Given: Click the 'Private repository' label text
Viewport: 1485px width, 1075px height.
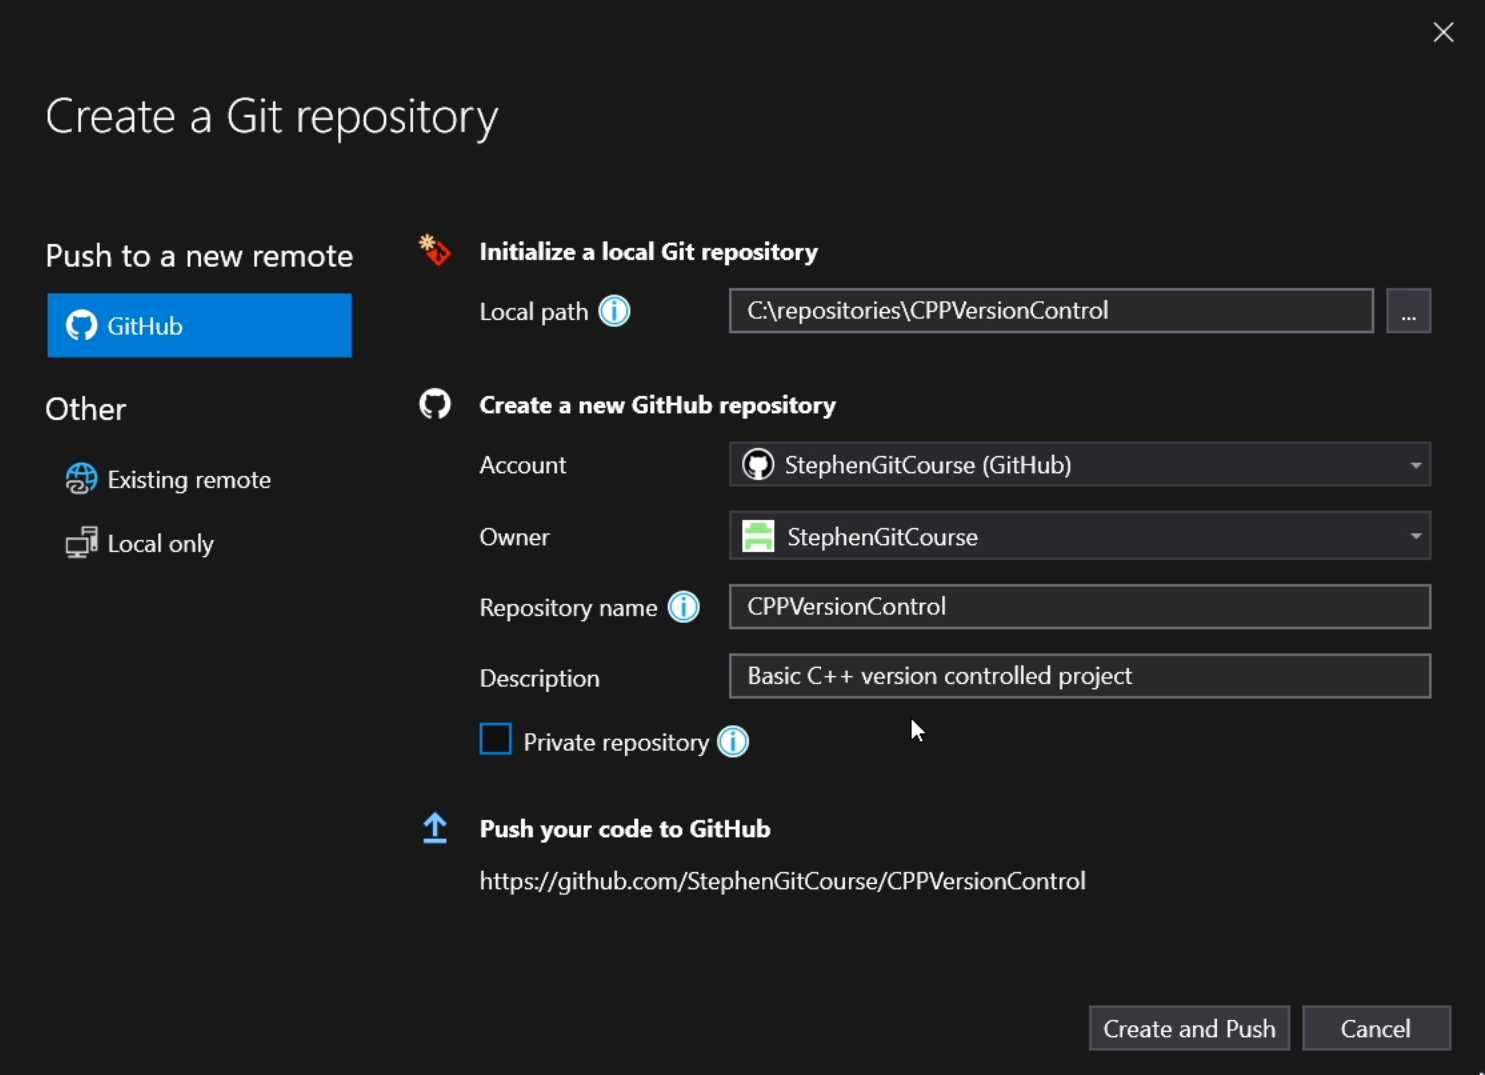Looking at the screenshot, I should (616, 743).
